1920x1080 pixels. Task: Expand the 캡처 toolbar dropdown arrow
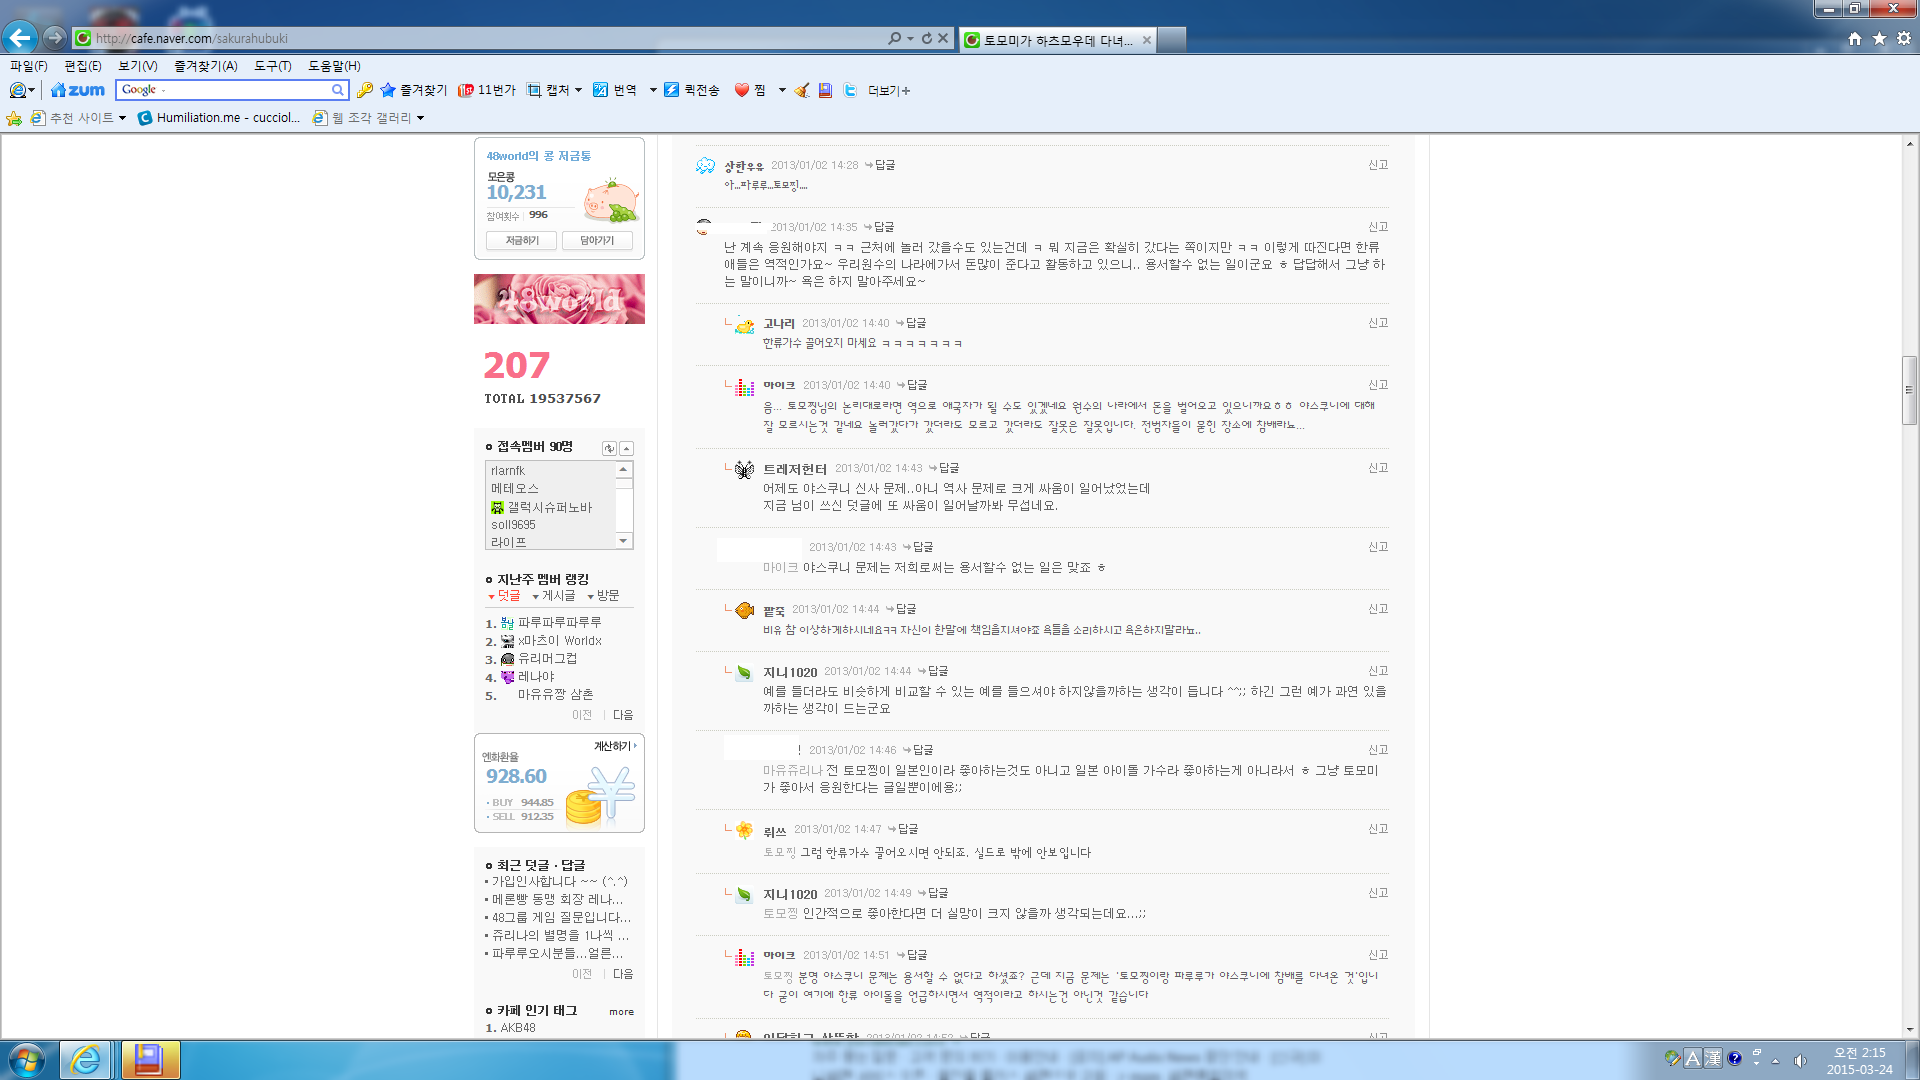click(578, 90)
